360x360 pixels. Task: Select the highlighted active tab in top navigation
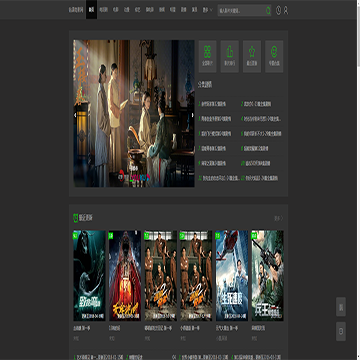click(x=91, y=10)
